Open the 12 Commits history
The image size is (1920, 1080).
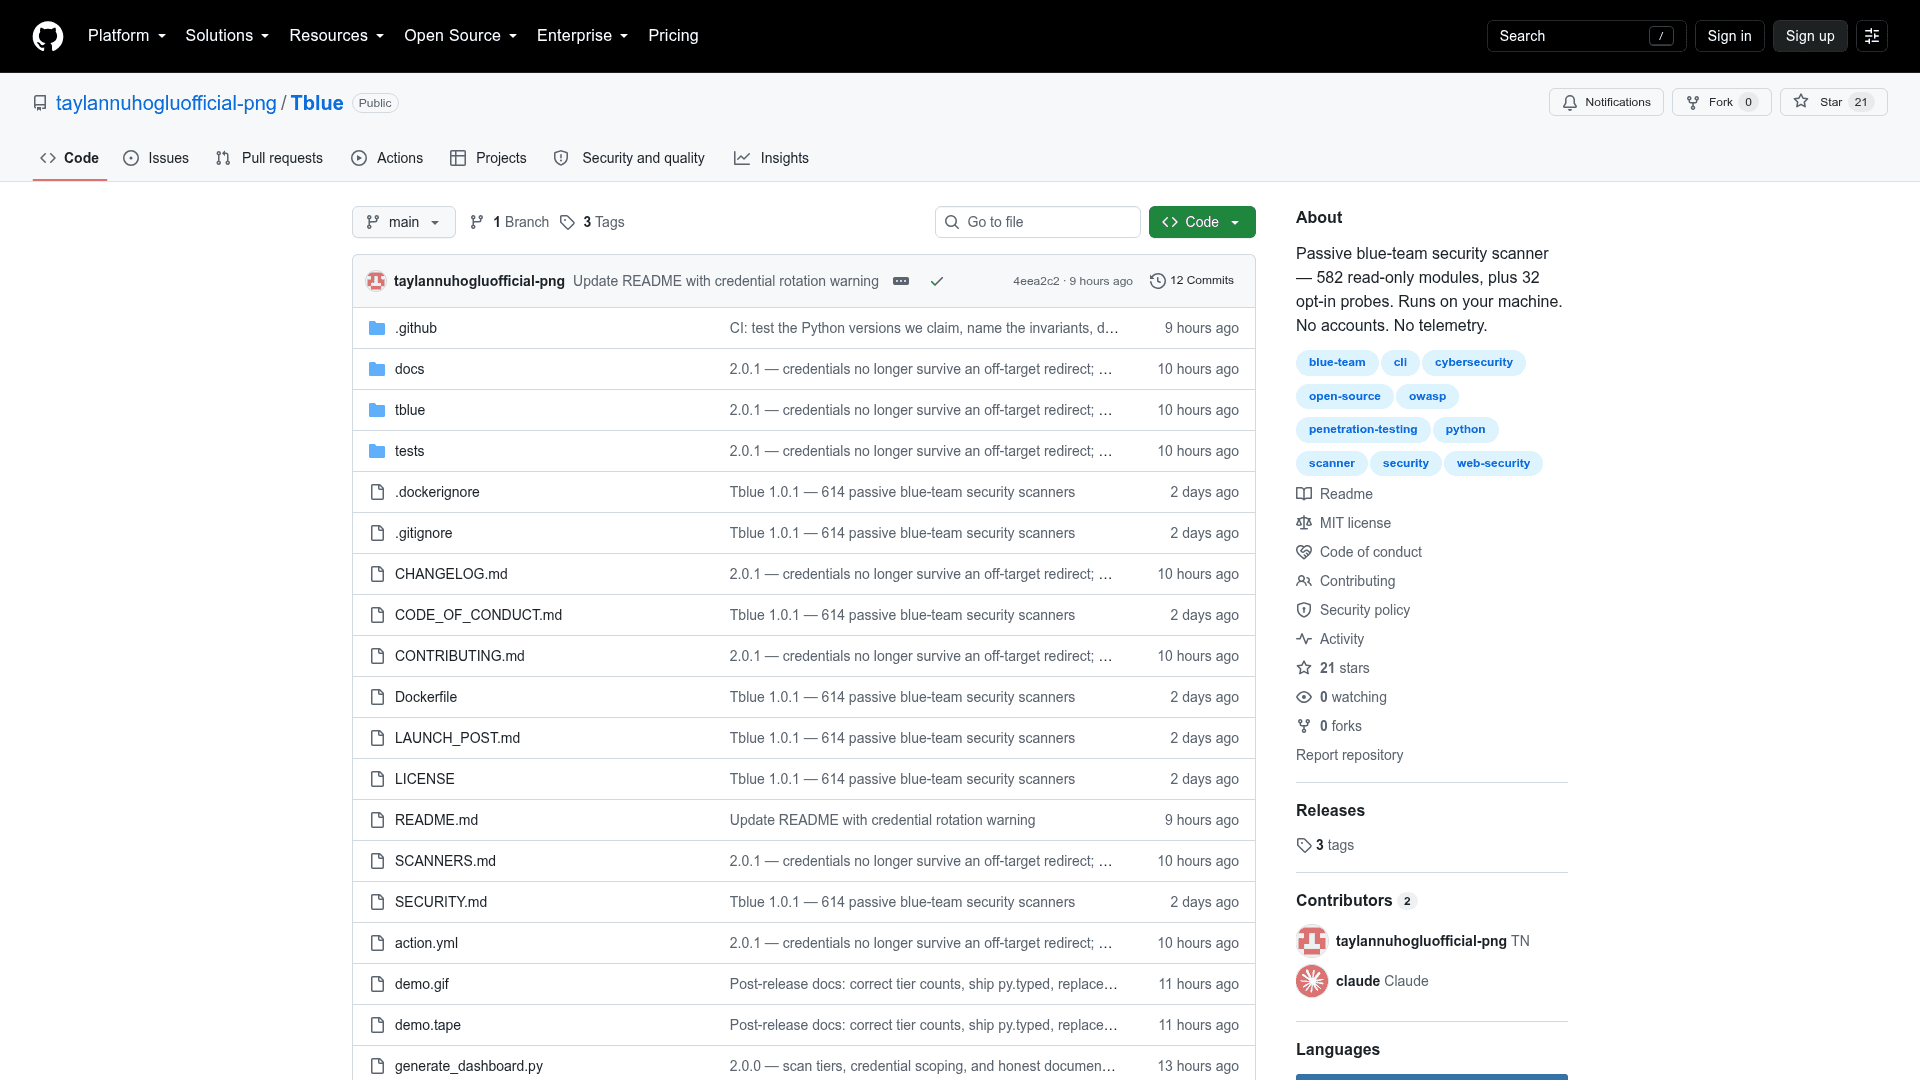click(x=1192, y=281)
